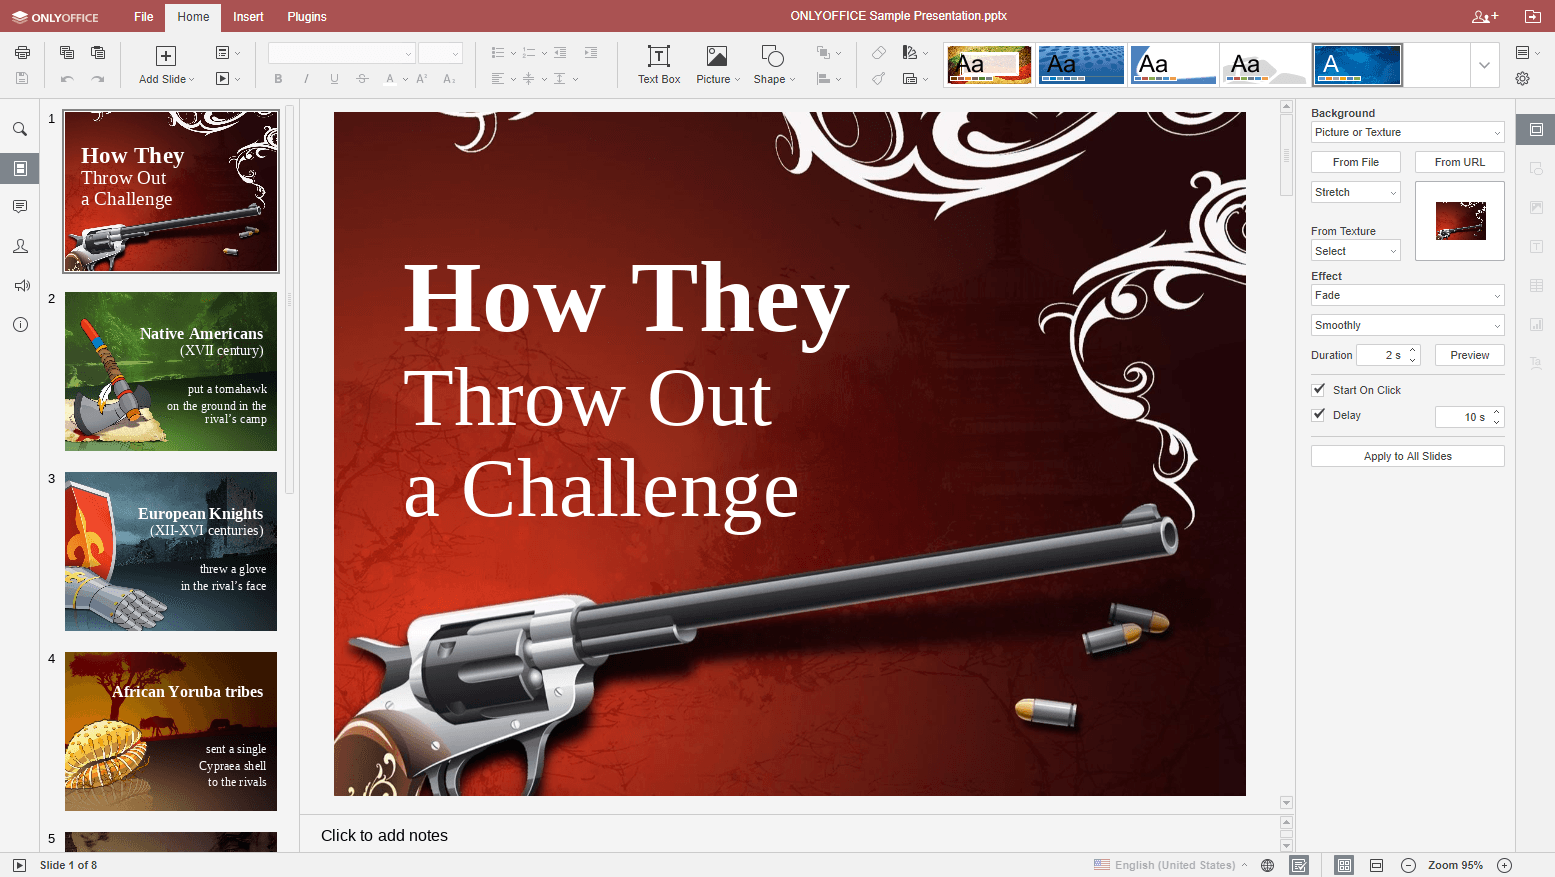Toggle the Delay checkbox

click(x=1318, y=415)
